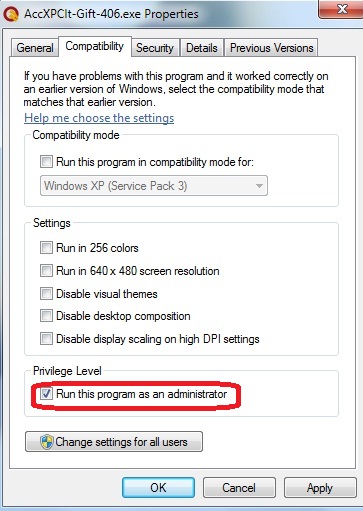363x511 pixels.
Task: Check Disable desktop composition
Action: coord(46,316)
